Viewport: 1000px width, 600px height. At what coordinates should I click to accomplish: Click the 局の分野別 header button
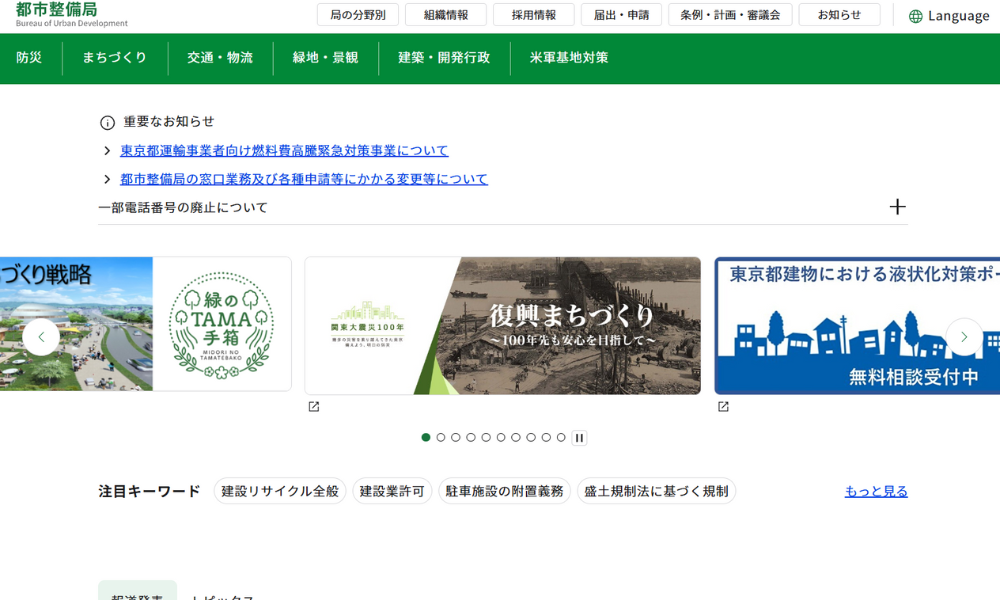[x=358, y=15]
